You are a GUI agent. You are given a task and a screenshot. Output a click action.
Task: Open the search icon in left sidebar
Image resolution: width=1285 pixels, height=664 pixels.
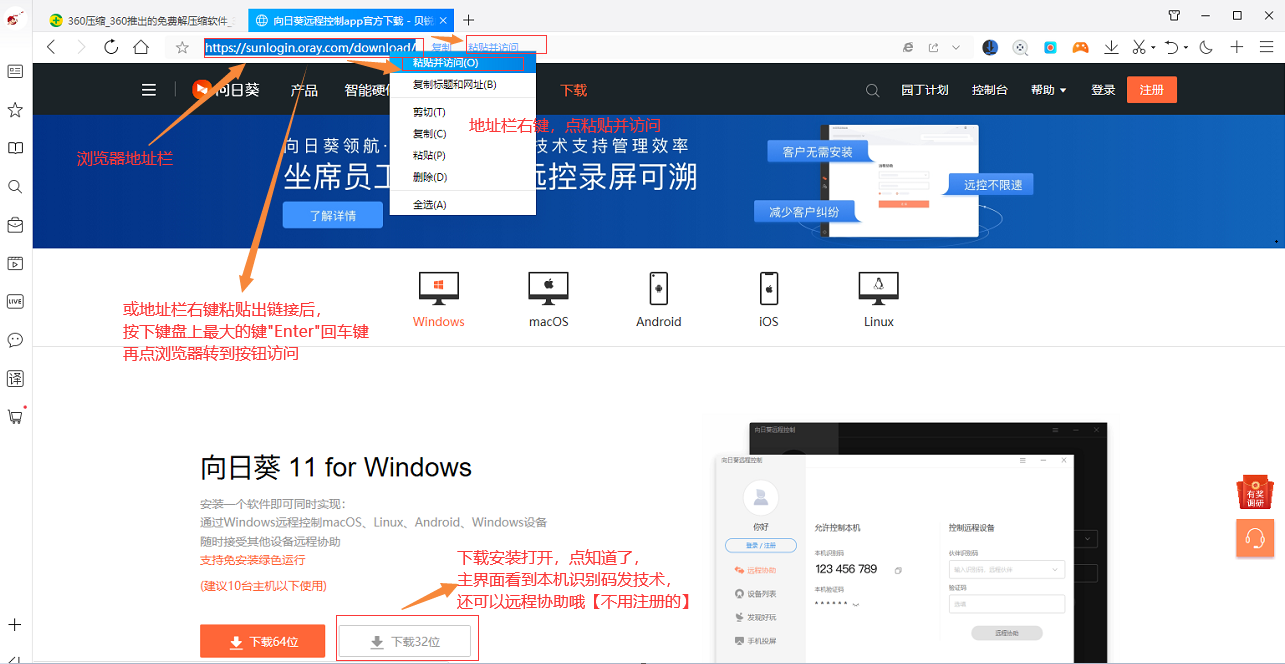[x=15, y=187]
